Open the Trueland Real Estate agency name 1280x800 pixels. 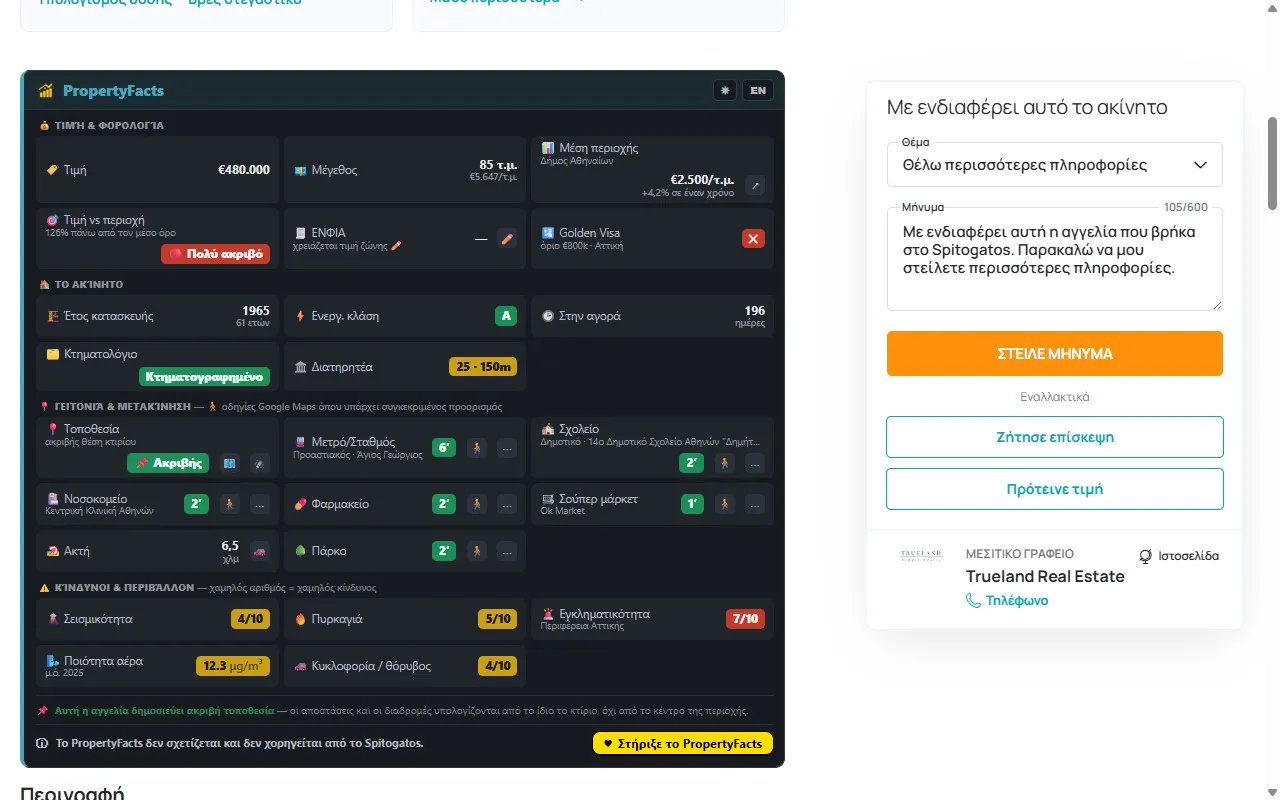click(x=1045, y=576)
